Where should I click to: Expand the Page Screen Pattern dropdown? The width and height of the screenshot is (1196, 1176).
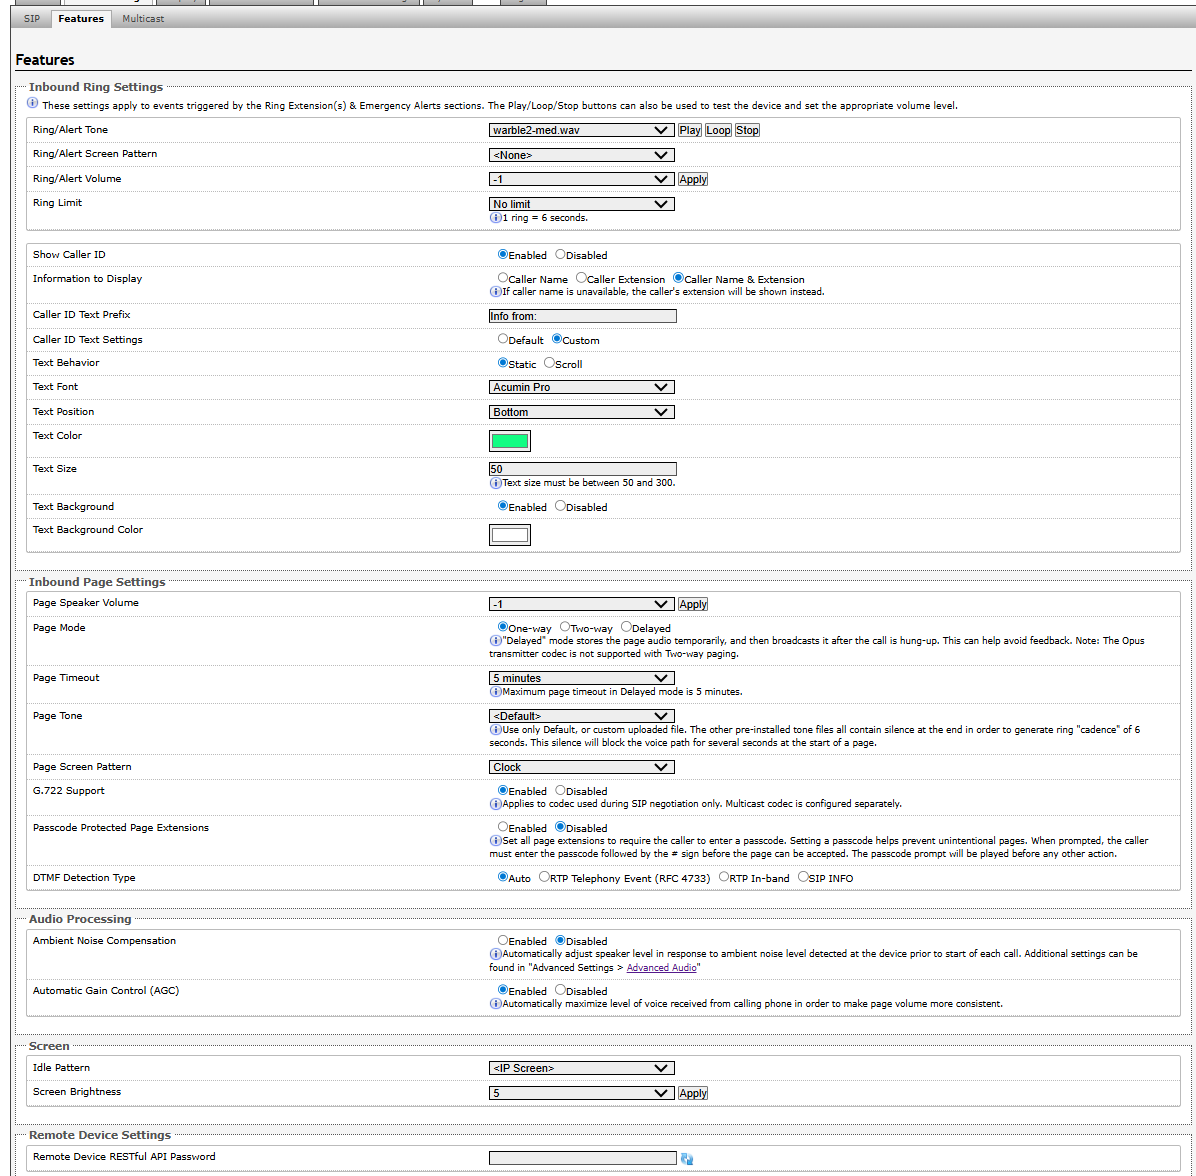(581, 767)
